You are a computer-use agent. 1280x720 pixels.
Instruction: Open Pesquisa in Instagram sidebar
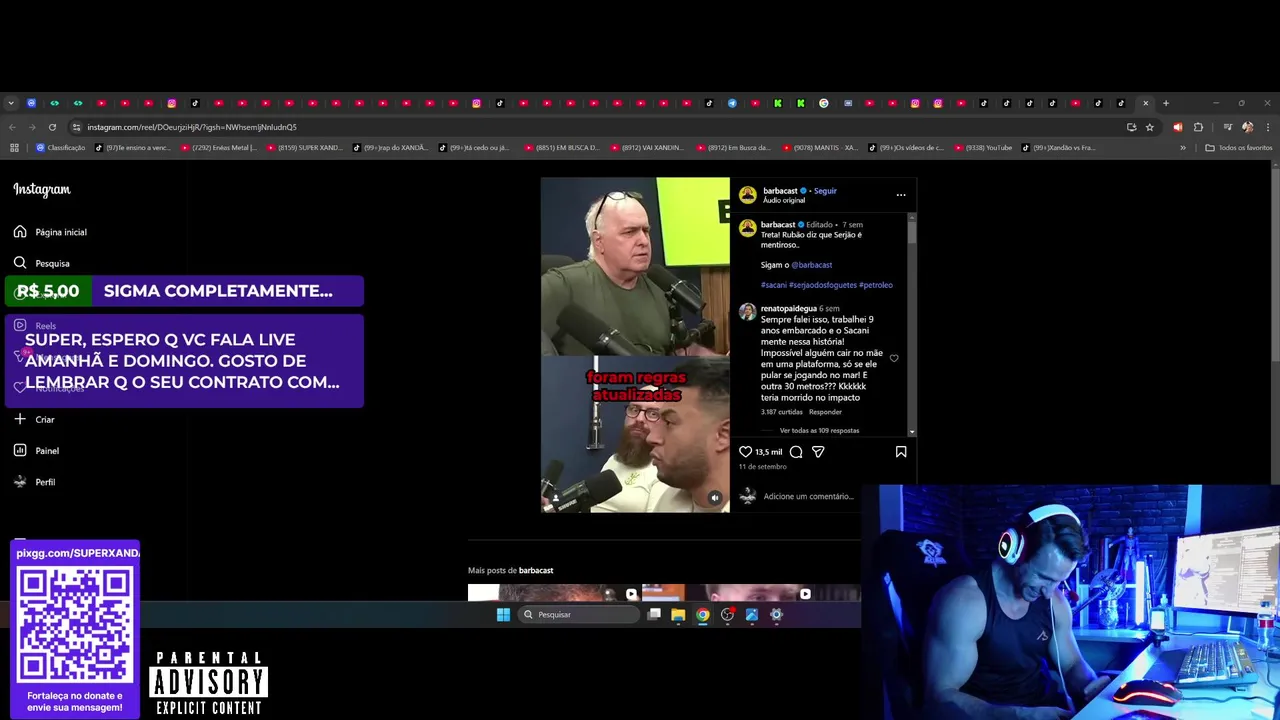(42, 263)
